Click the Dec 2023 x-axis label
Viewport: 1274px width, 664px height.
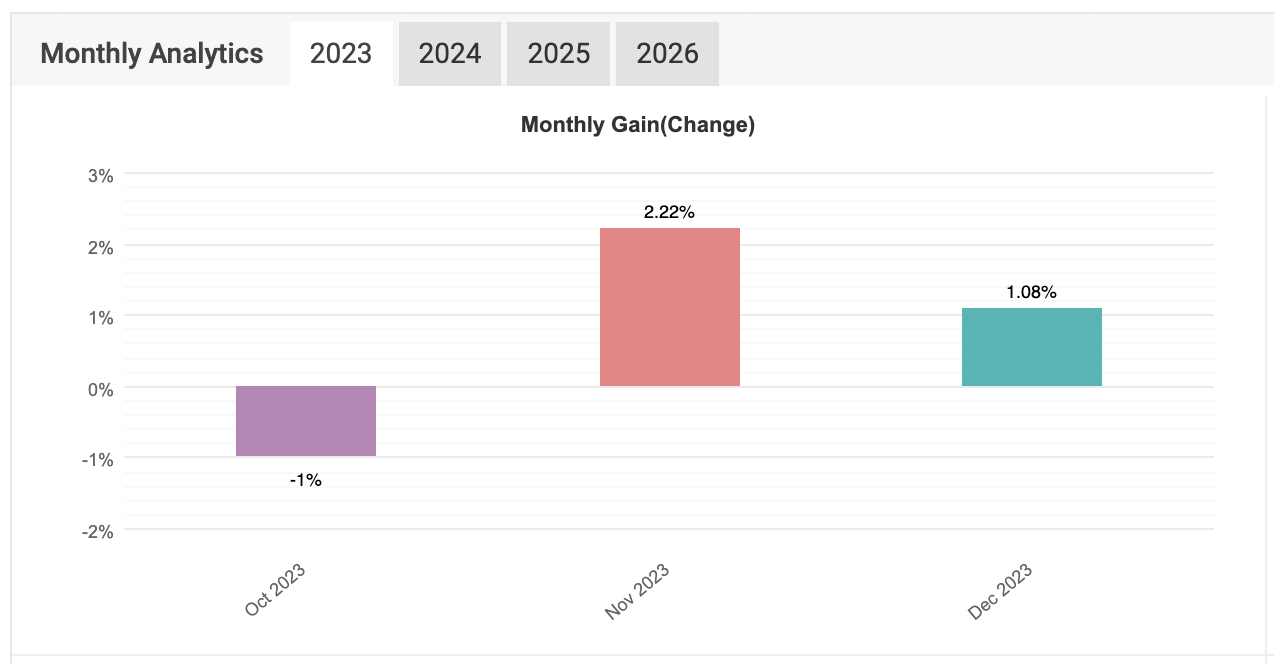coord(1000,592)
